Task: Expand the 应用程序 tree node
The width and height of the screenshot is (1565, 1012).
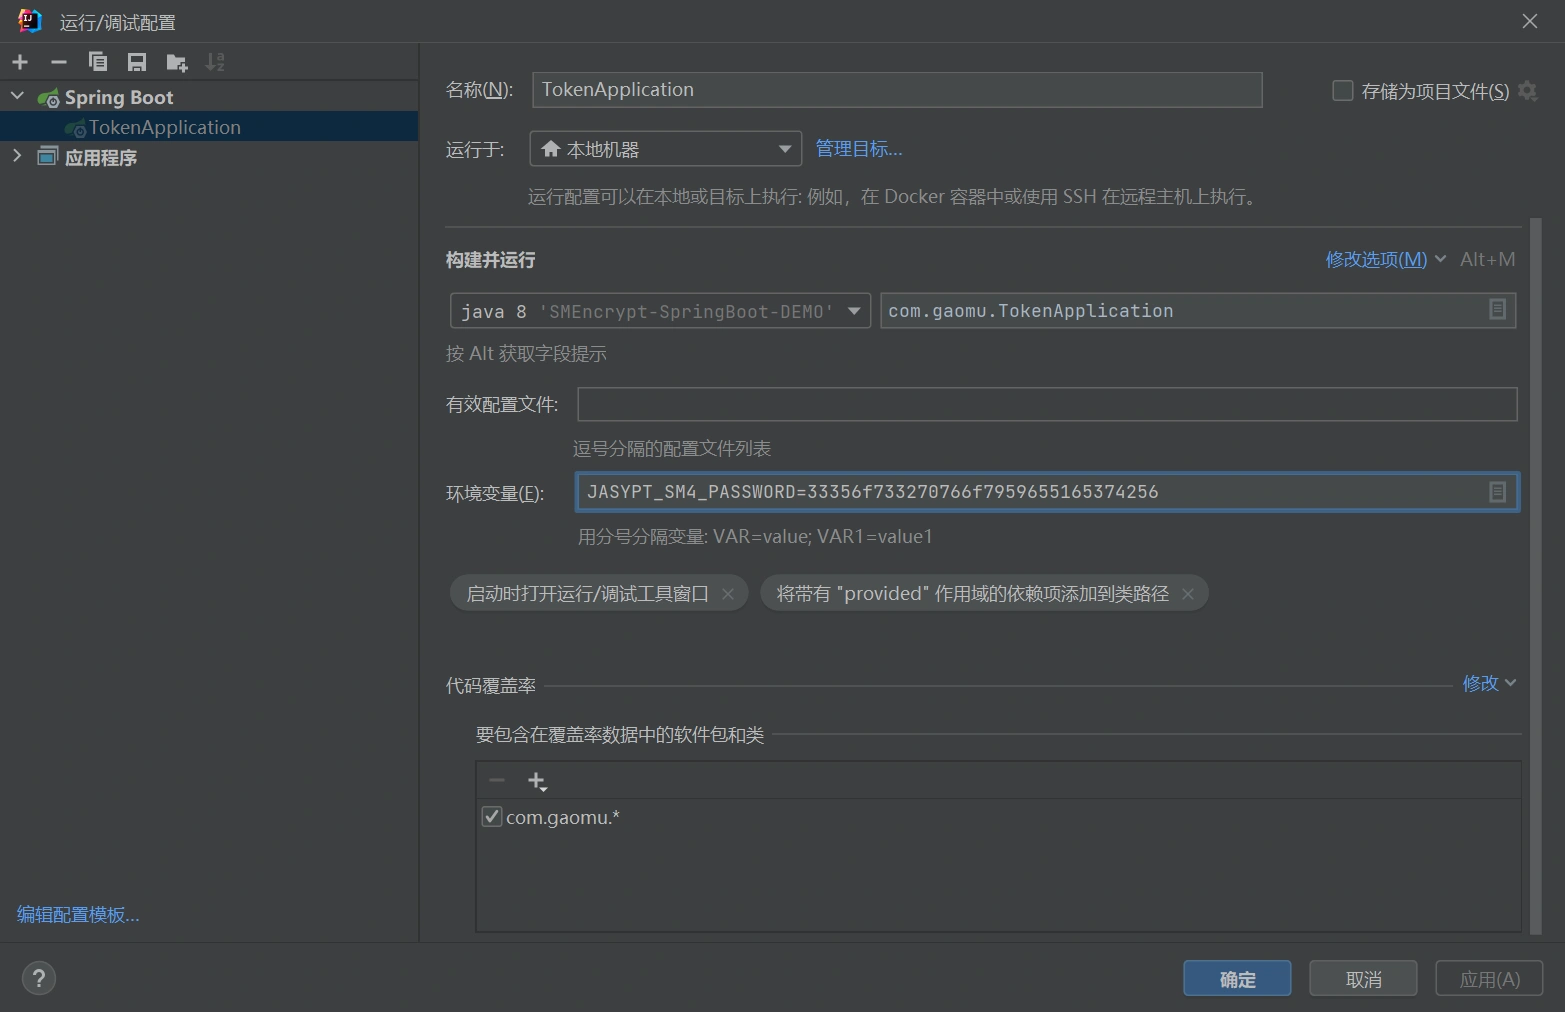Action: pos(17,156)
